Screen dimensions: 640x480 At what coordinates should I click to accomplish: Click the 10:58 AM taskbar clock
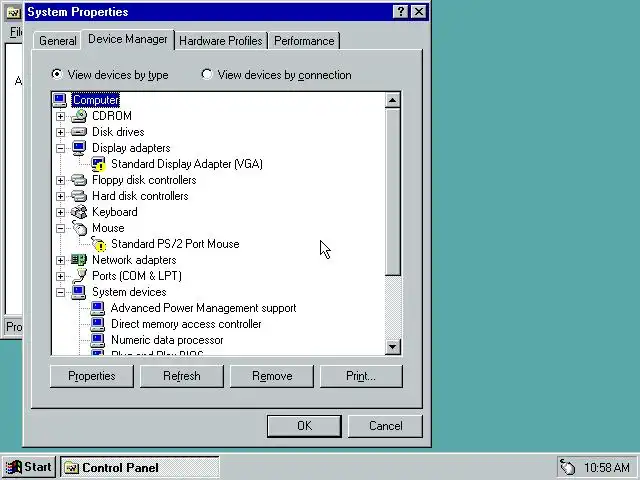pos(607,467)
